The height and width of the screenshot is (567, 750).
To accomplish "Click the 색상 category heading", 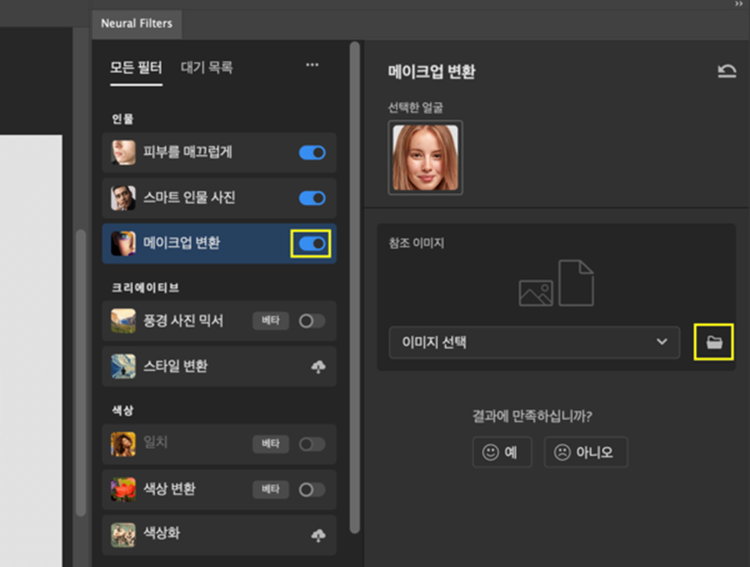I will pyautogui.click(x=122, y=411).
